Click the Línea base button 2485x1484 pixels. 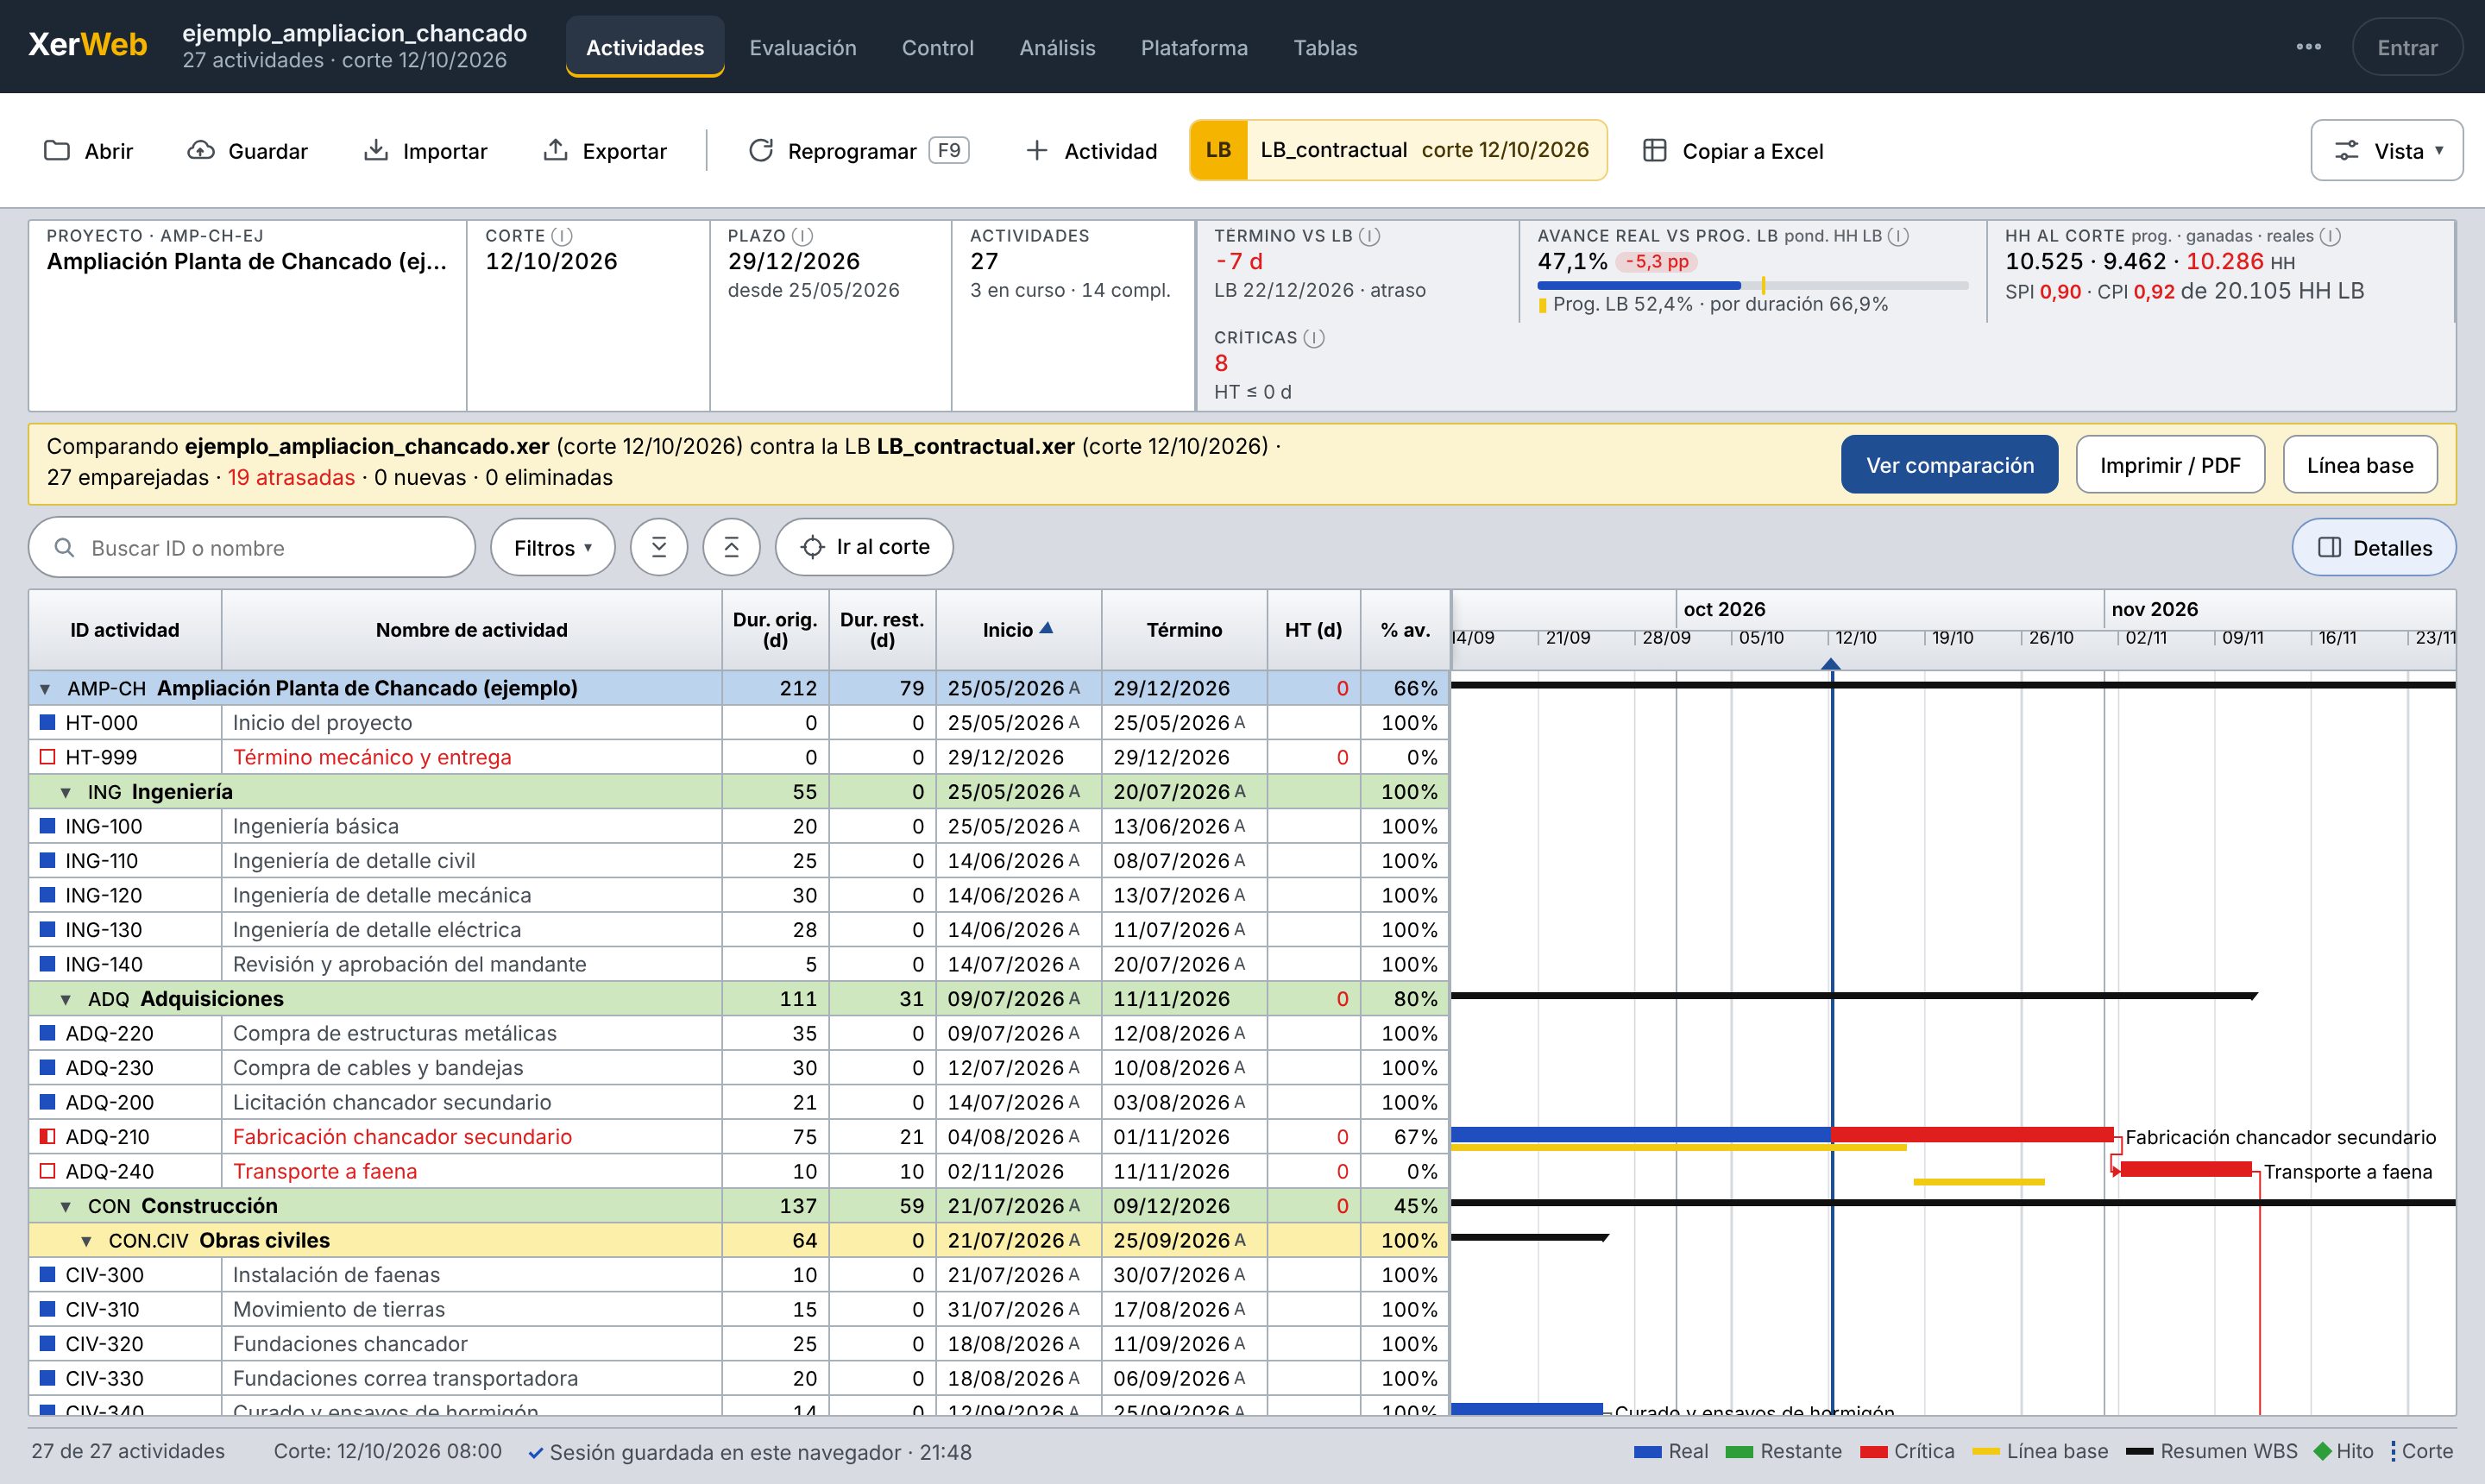pos(2360,465)
